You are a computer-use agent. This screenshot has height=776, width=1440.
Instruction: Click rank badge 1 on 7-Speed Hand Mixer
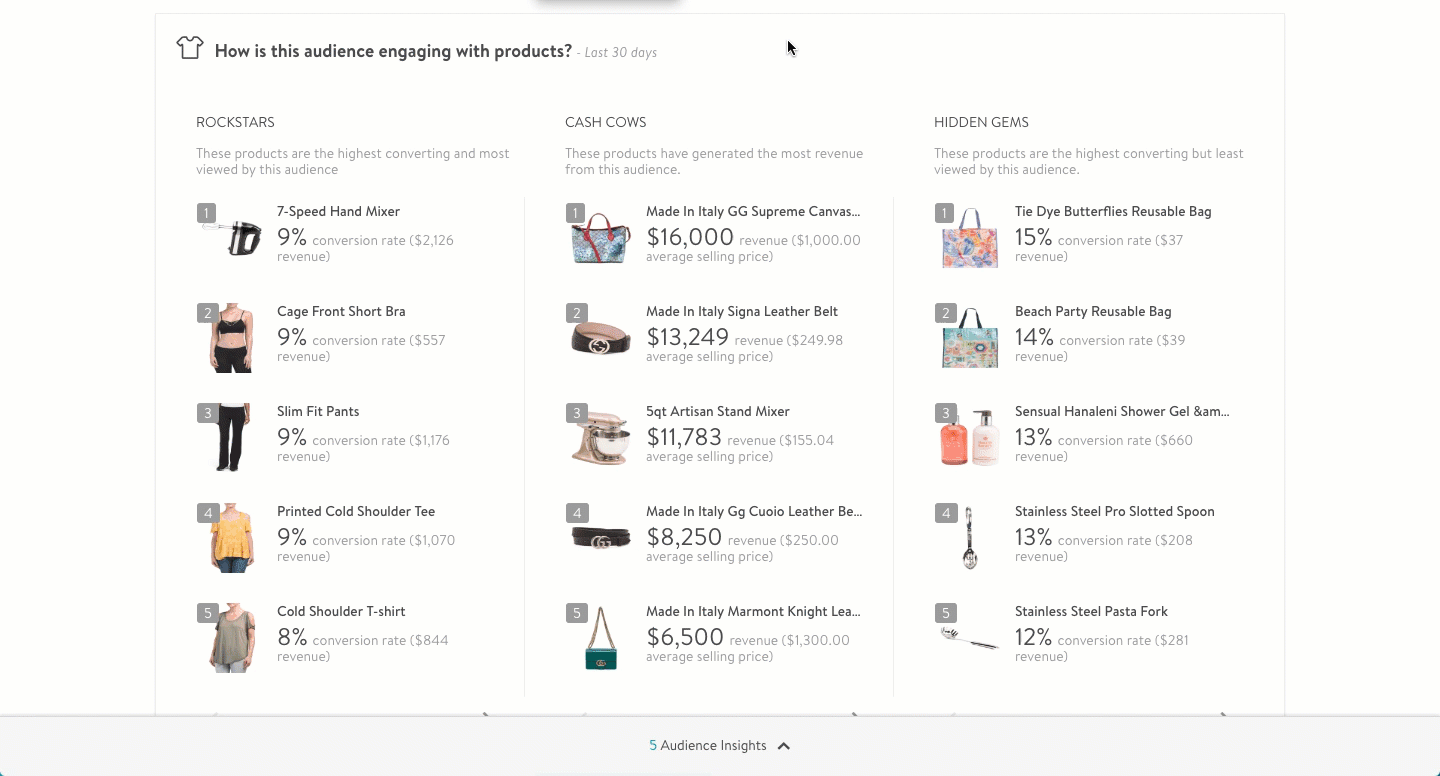206,213
